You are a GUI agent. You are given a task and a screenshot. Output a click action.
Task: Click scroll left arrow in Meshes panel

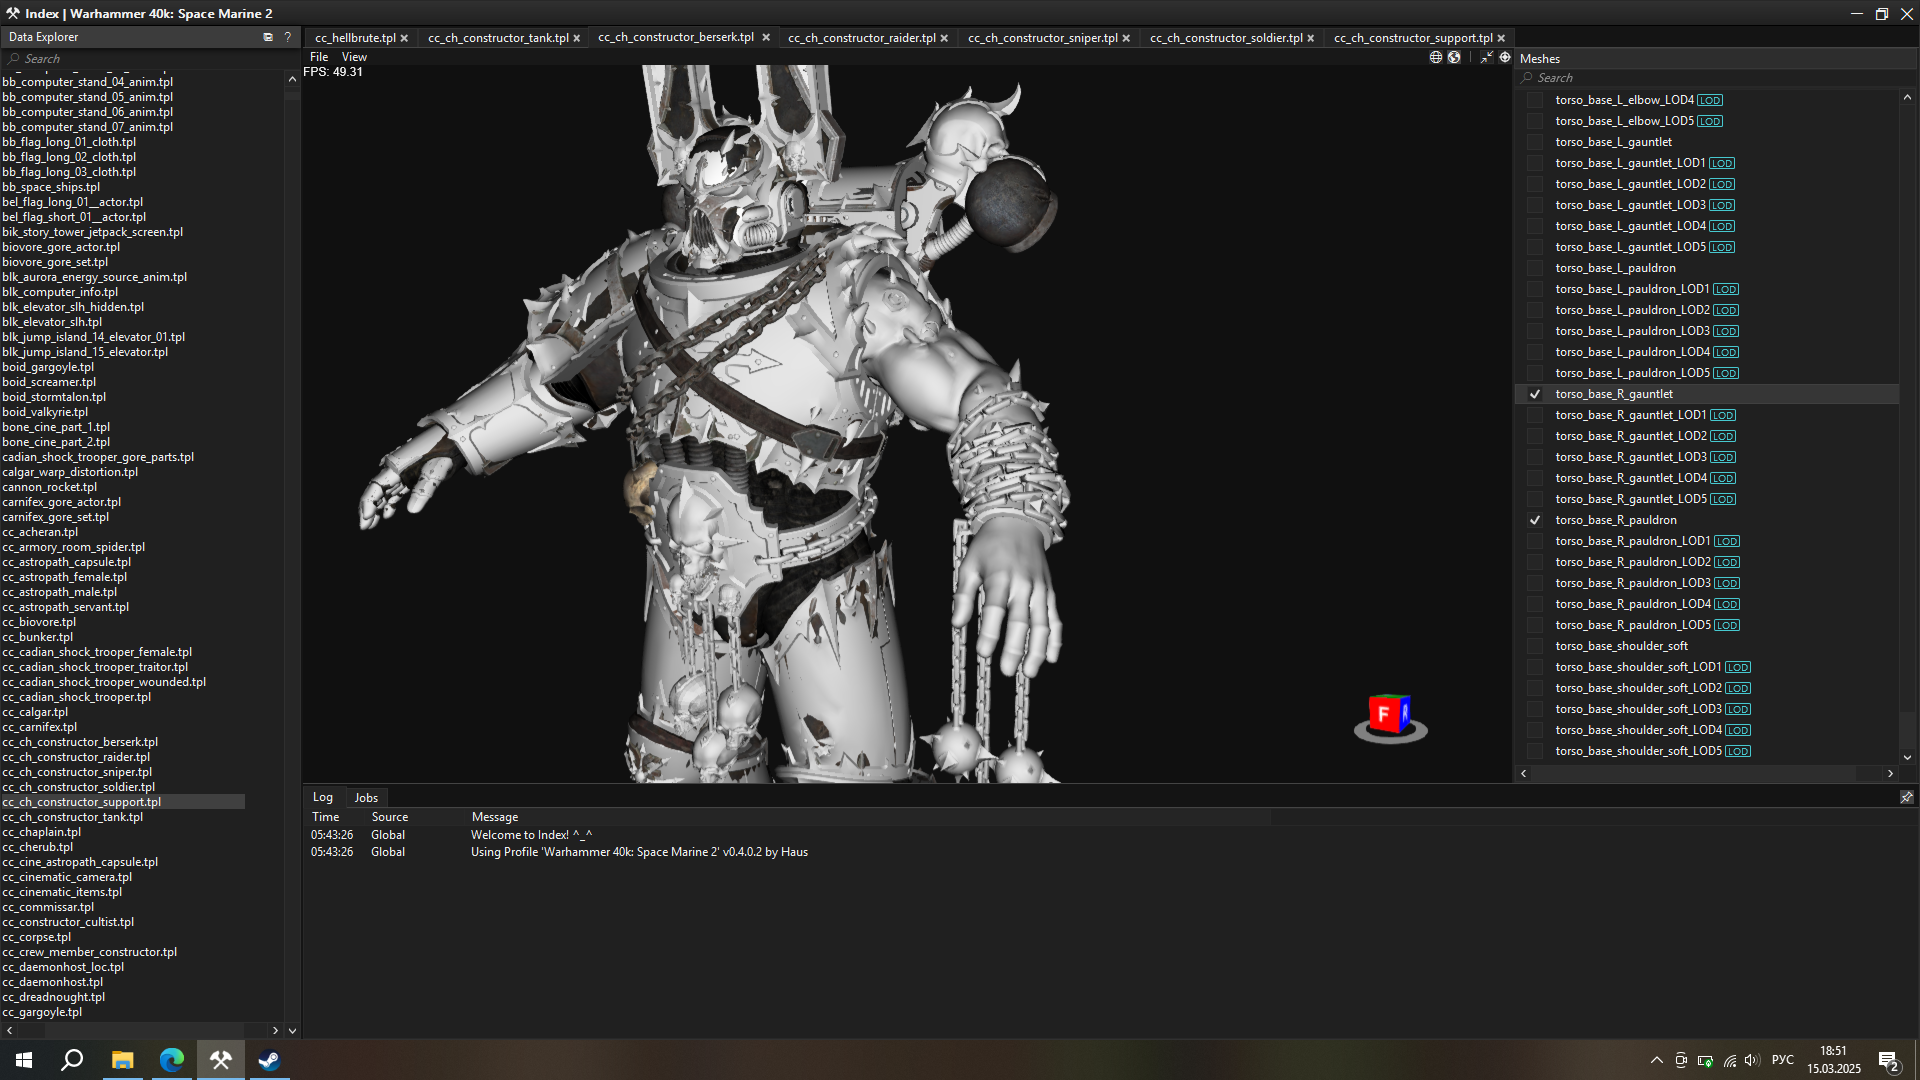pos(1524,773)
